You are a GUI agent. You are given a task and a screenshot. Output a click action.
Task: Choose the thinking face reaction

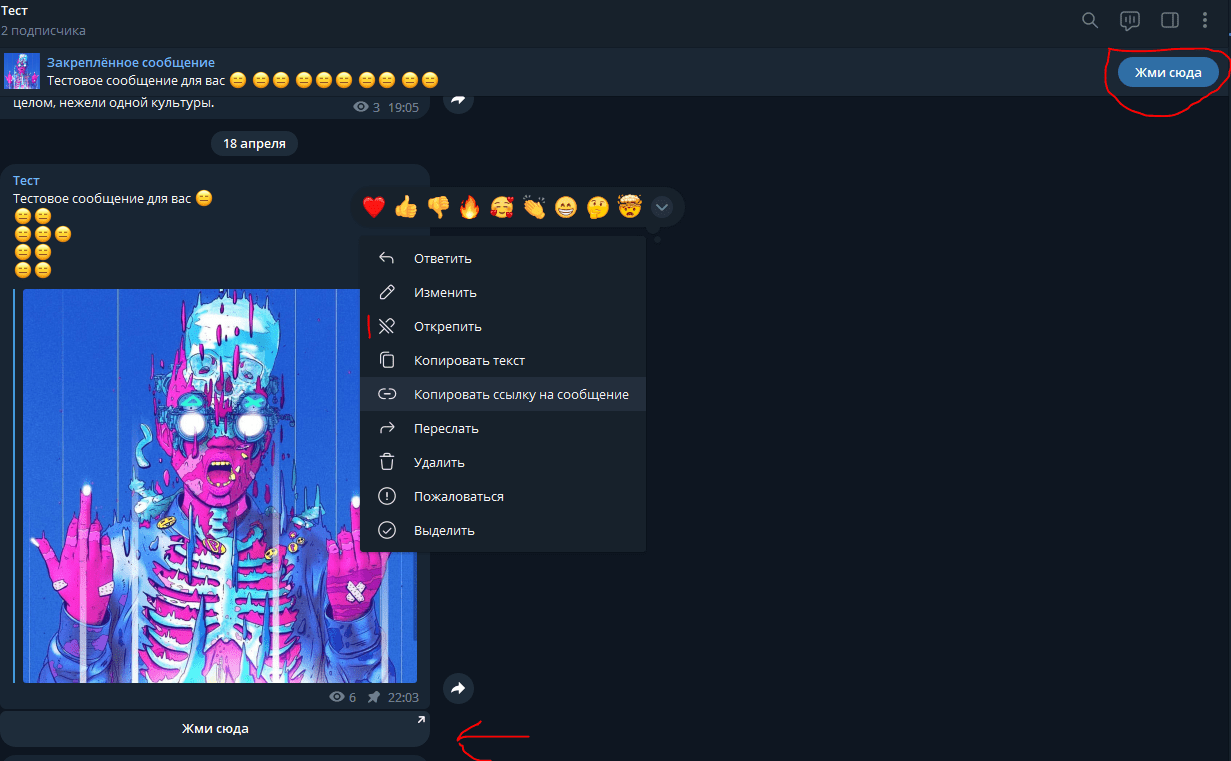(598, 207)
